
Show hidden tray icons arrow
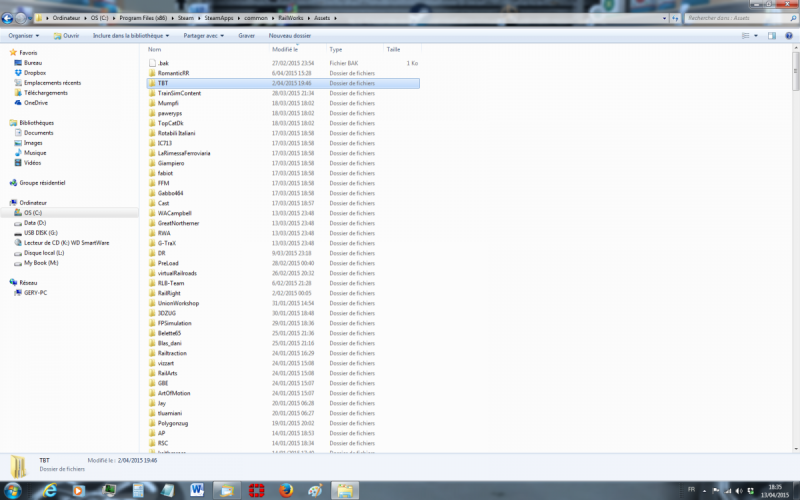(705, 490)
